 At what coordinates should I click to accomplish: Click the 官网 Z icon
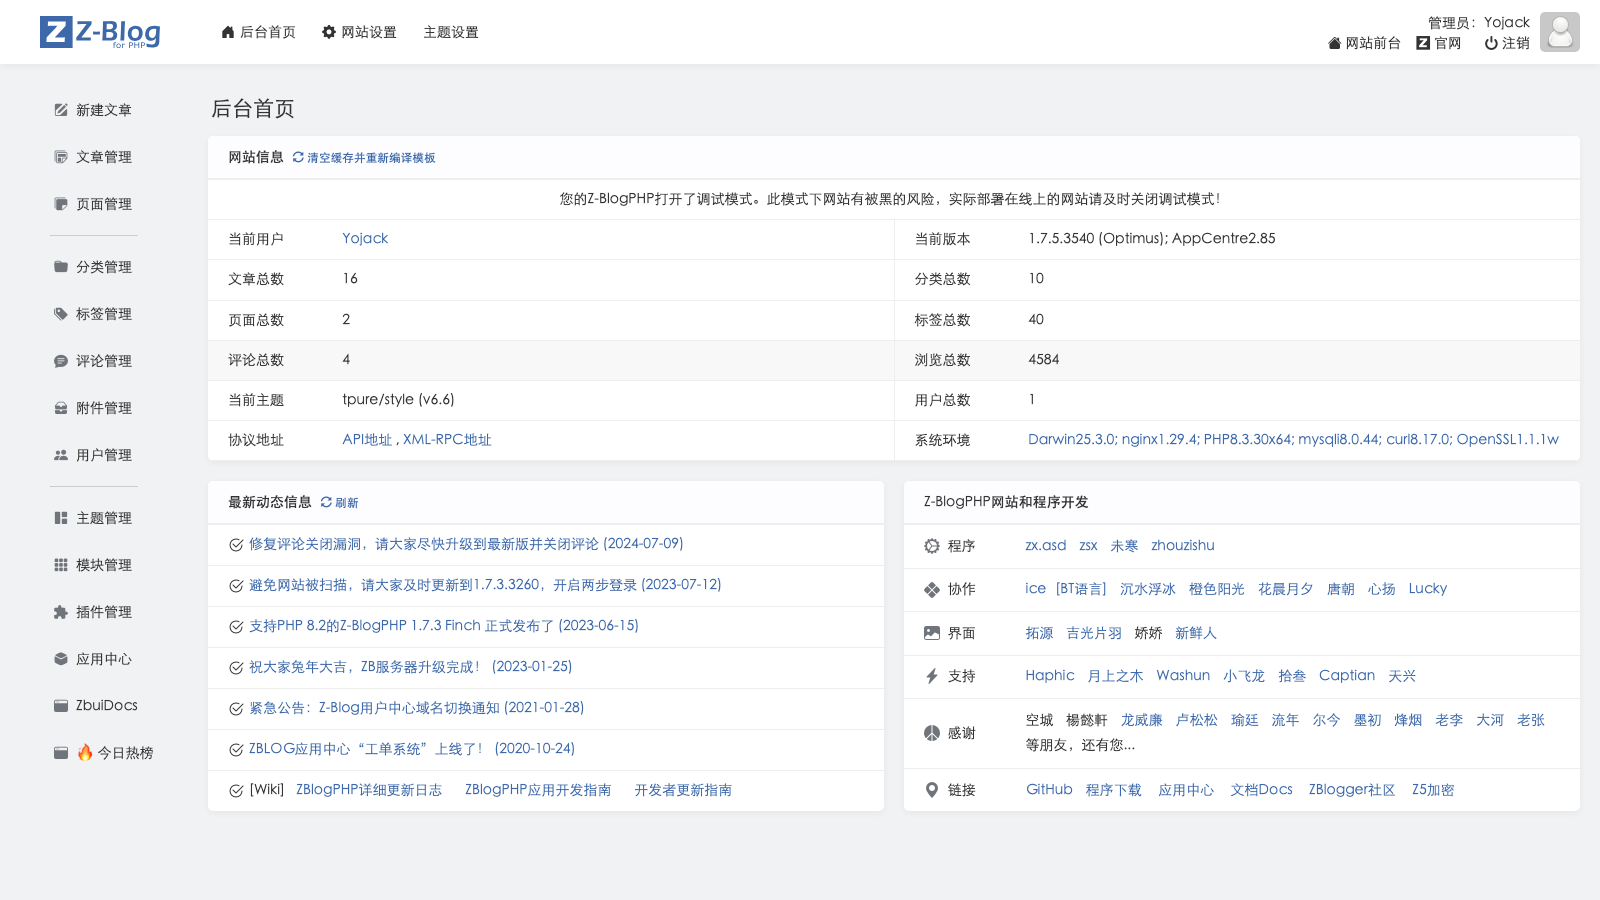(x=1423, y=43)
